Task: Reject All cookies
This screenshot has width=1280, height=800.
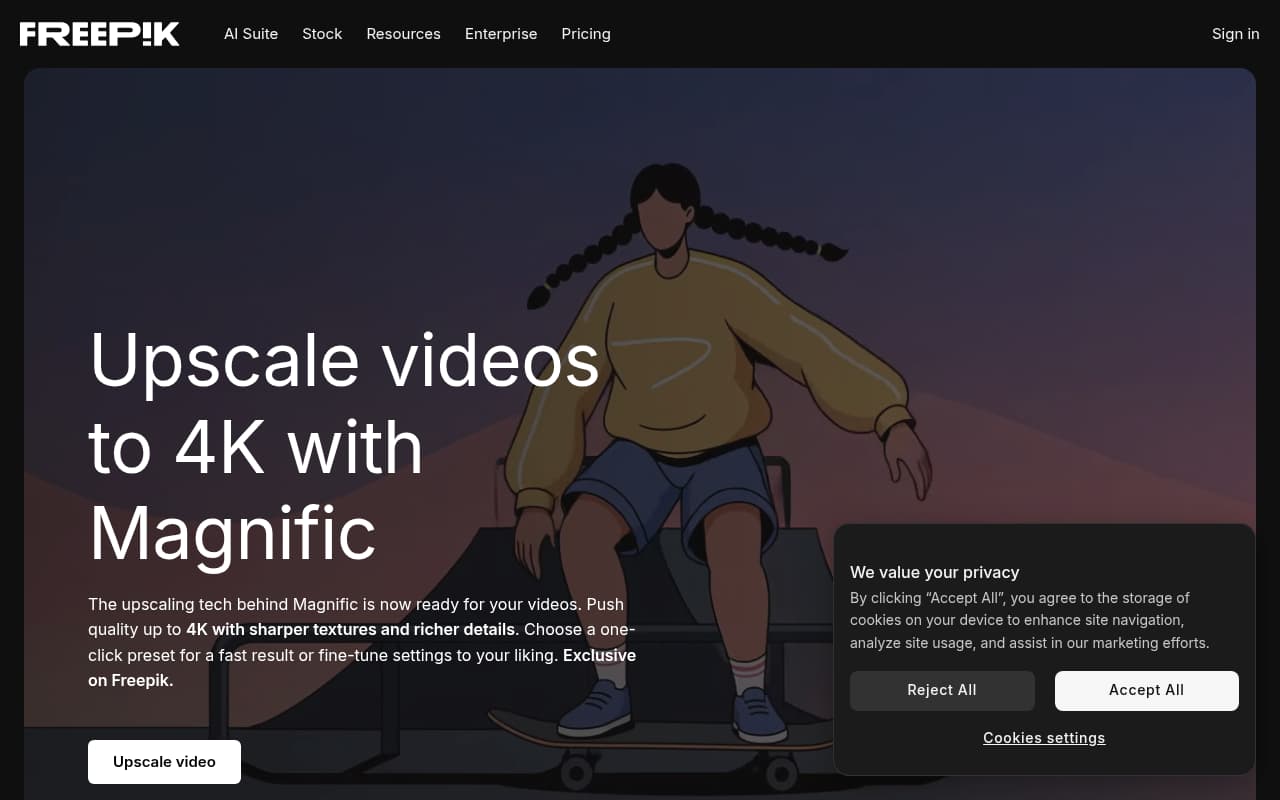Action: tap(941, 690)
